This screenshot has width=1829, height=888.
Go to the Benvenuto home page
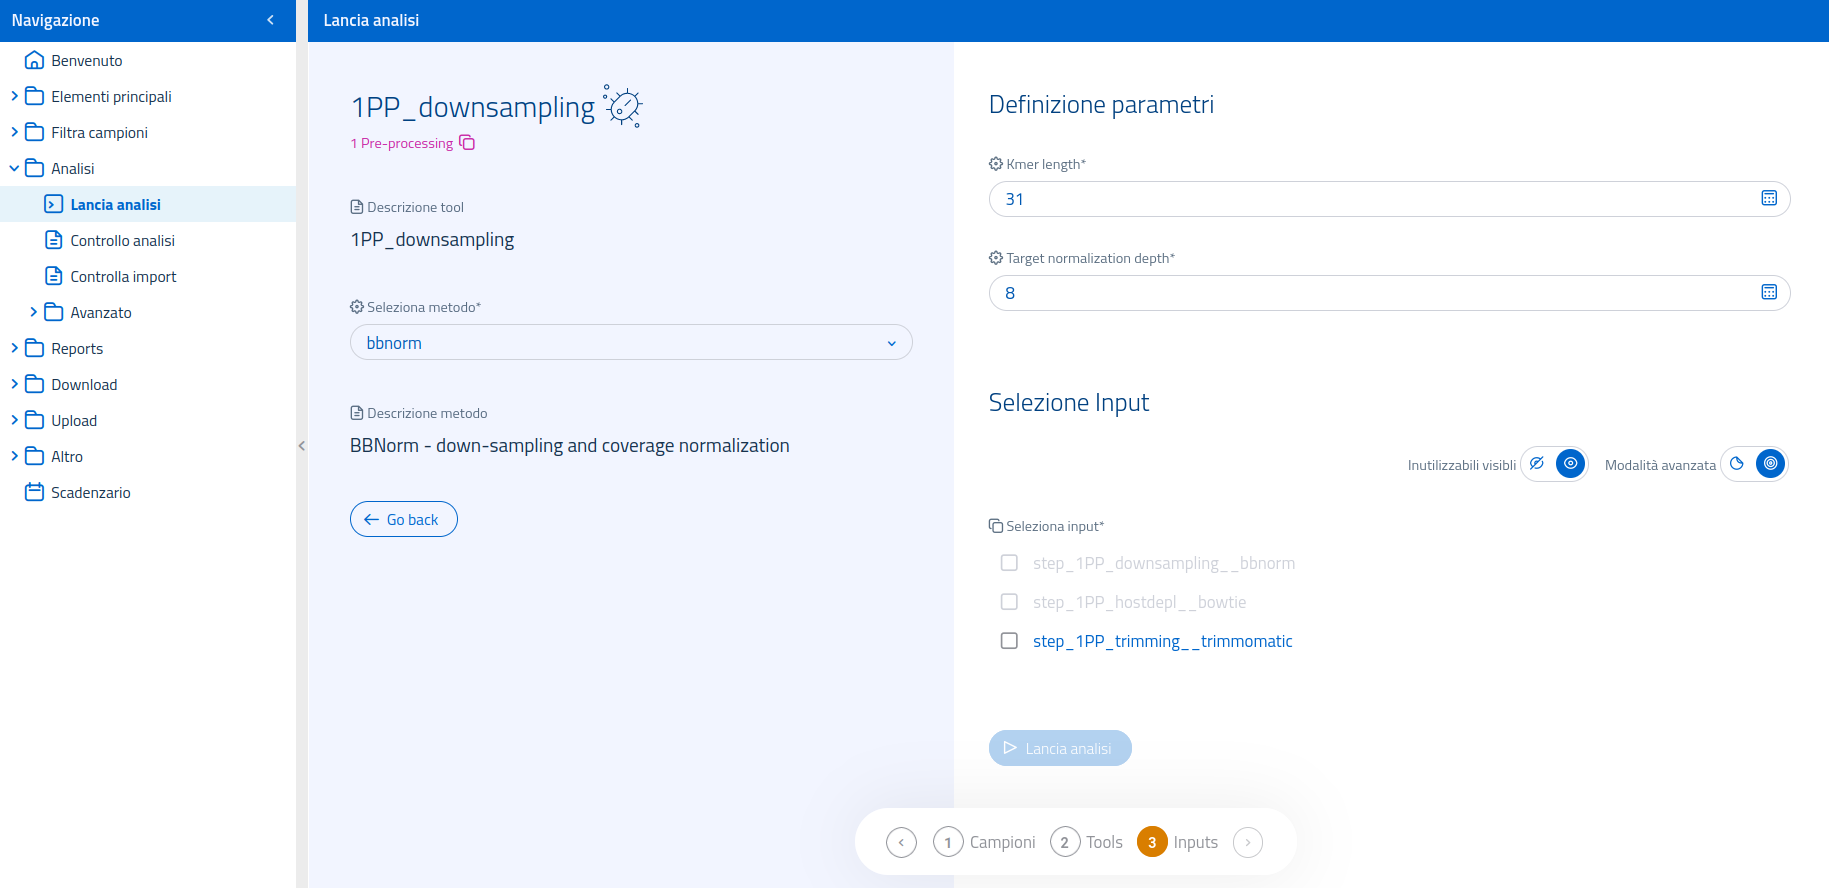coord(86,61)
